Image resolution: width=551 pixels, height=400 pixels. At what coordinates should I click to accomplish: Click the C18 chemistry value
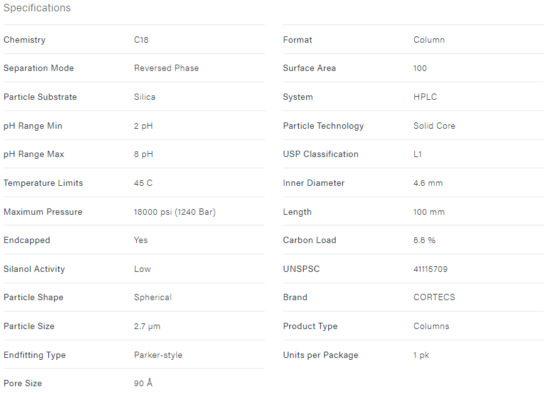(x=141, y=40)
